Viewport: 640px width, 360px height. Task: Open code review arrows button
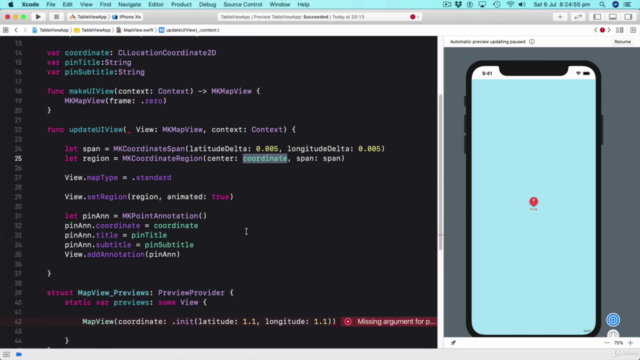pyautogui.click(x=578, y=17)
